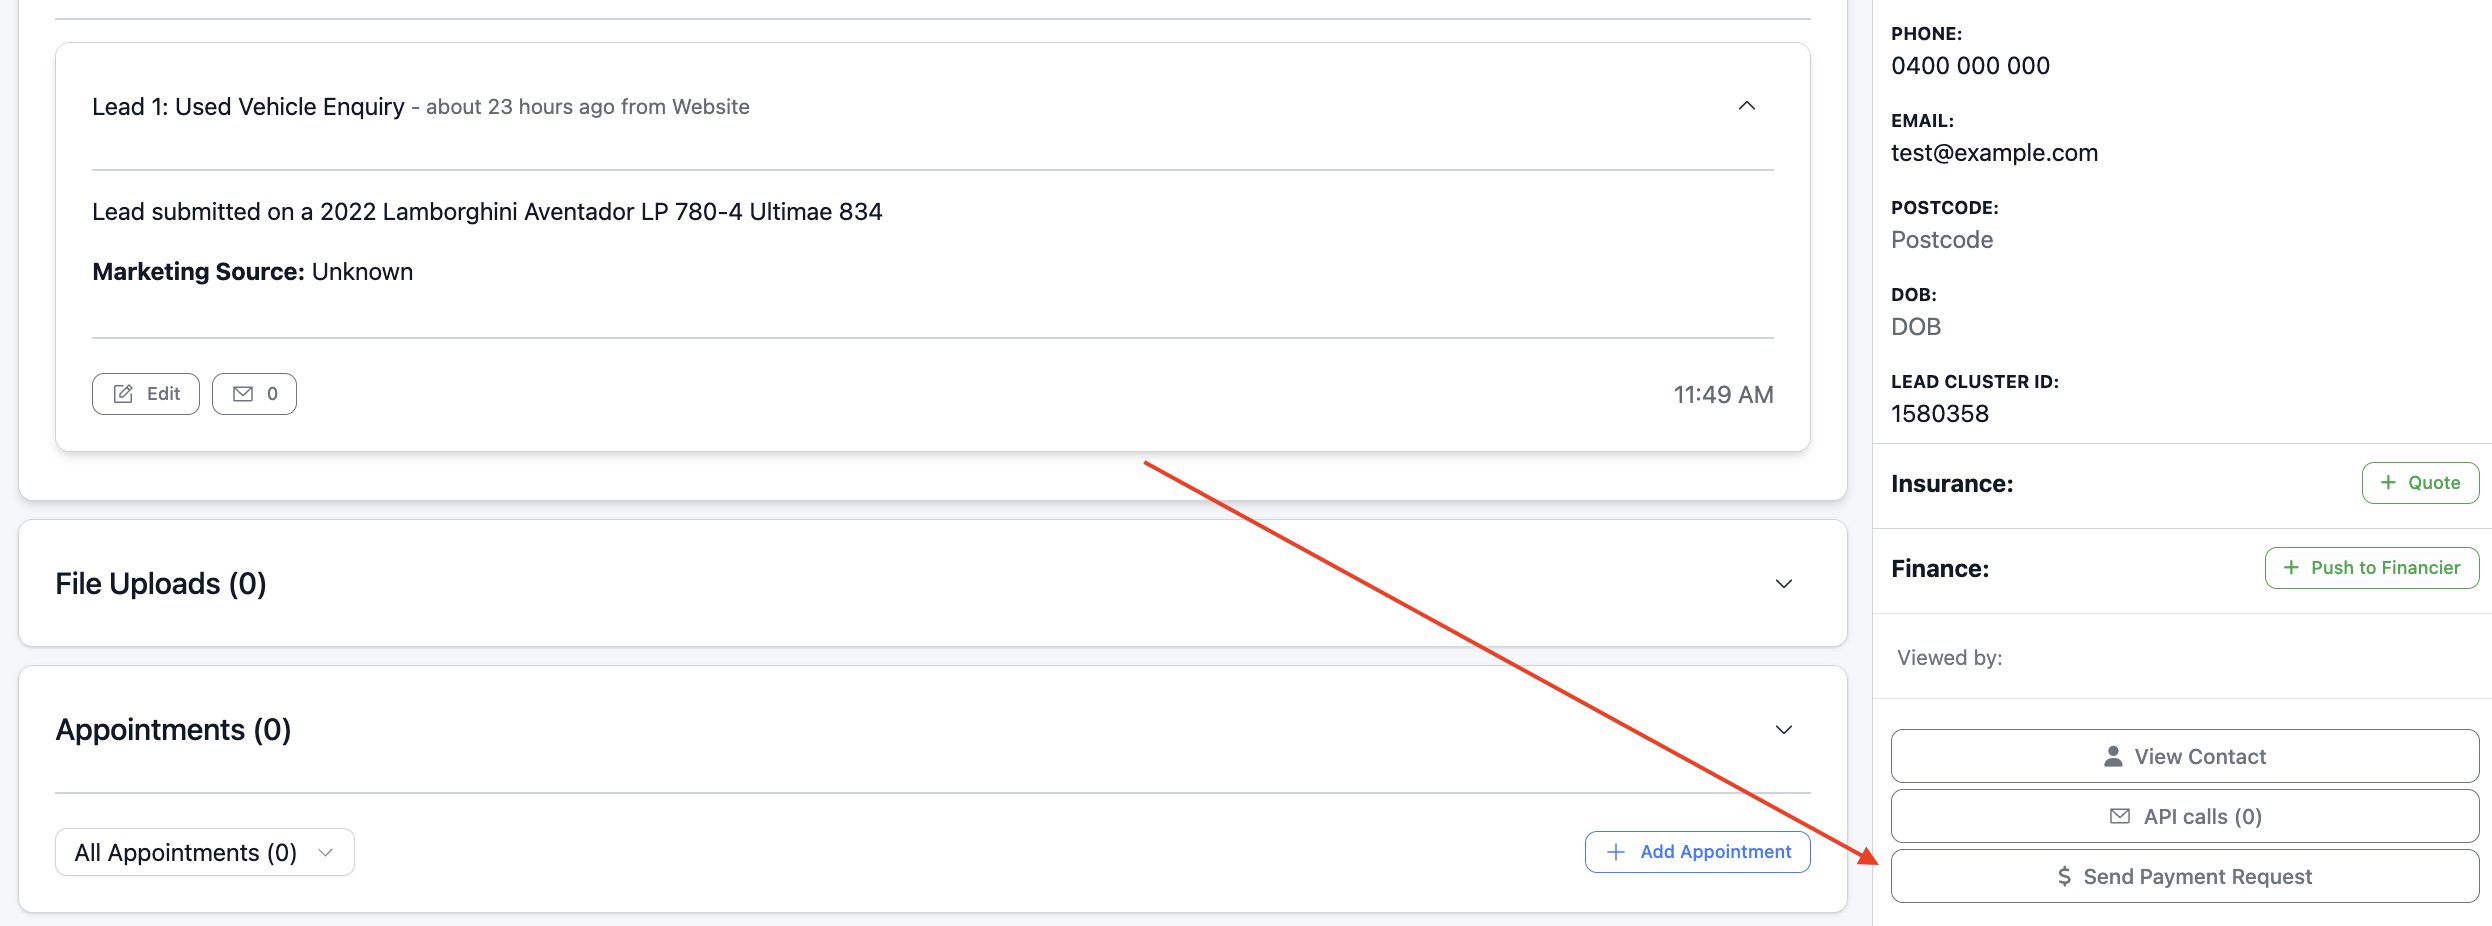This screenshot has width=2492, height=926.
Task: Collapse the Appointments section chevron
Action: tap(1783, 730)
